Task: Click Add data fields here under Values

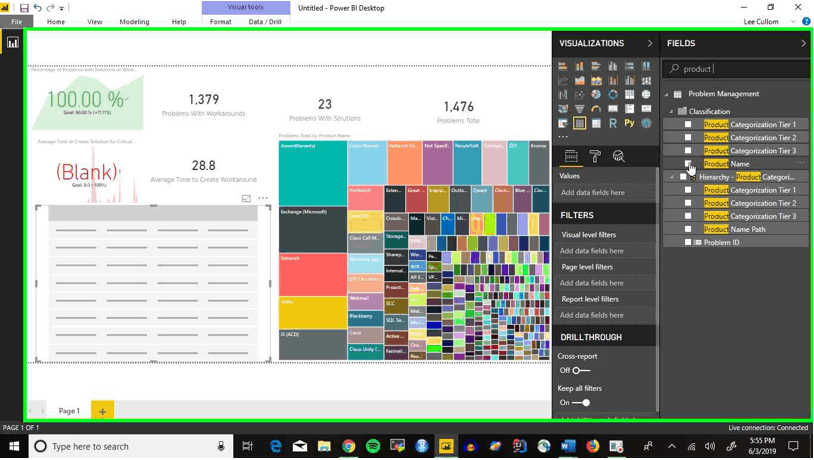Action: [x=606, y=193]
